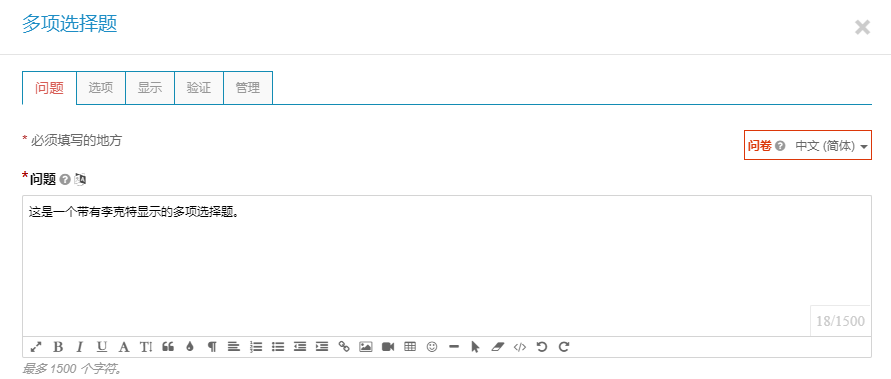Screen dimensions: 891x379
Task: Insert an image
Action: click(366, 347)
